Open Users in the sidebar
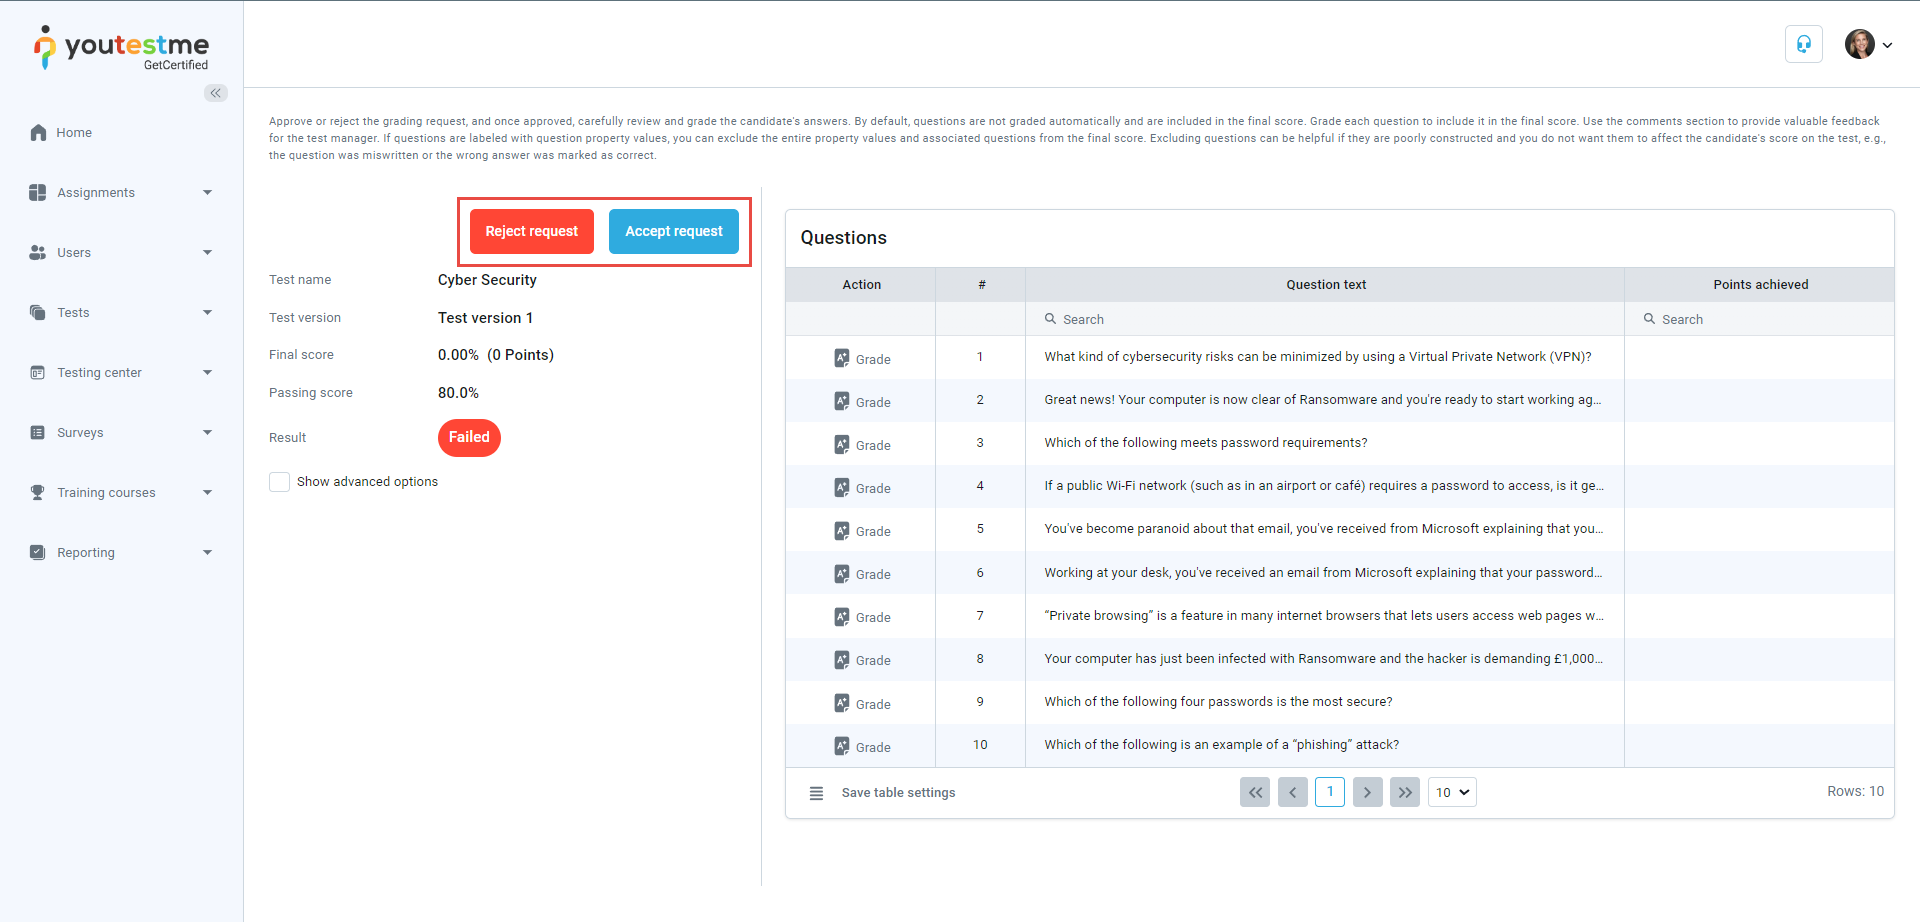Viewport: 1920px width, 922px height. [74, 252]
